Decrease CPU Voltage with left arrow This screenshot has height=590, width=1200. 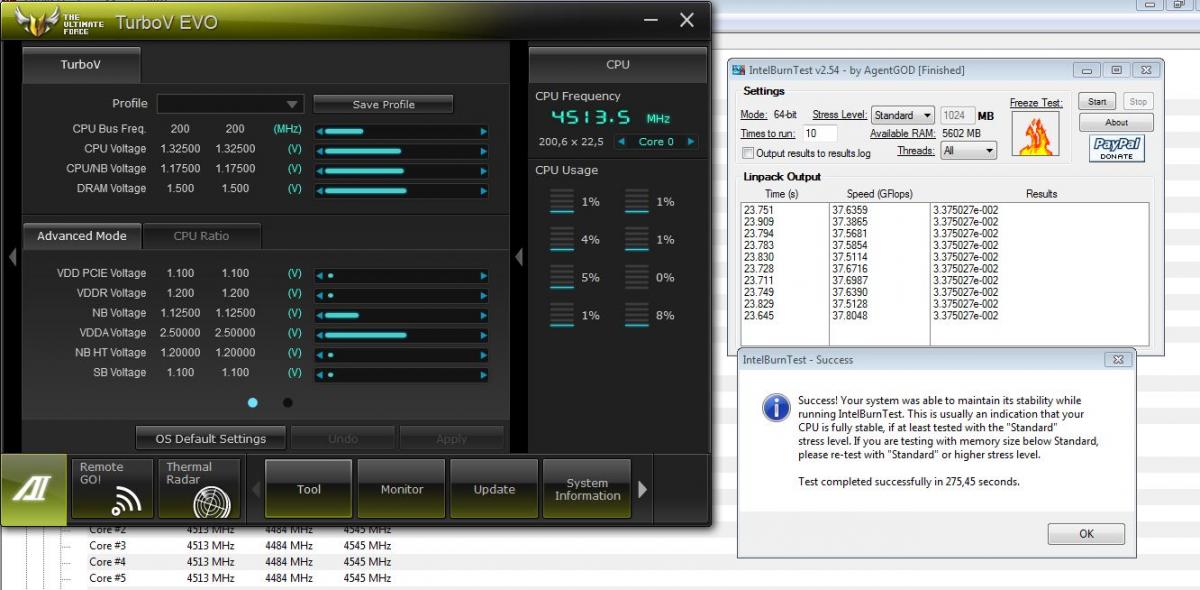pos(320,151)
